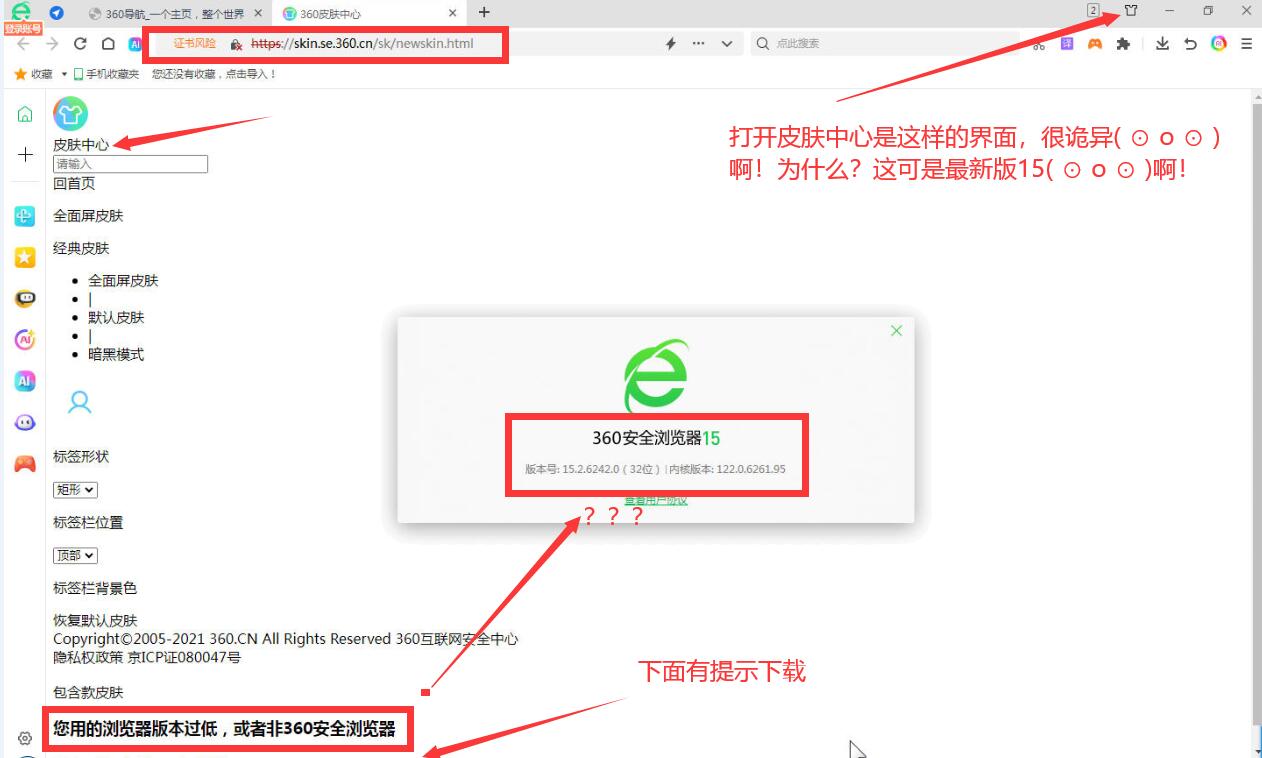The width and height of the screenshot is (1262, 758).
Task: Click the blue user profile icon
Action: [x=79, y=402]
